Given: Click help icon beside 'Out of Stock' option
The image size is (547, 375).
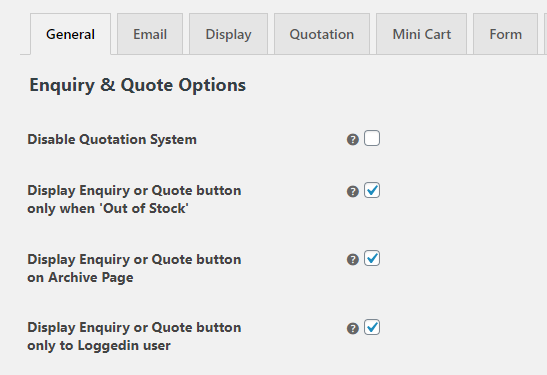Looking at the screenshot, I should coord(353,191).
